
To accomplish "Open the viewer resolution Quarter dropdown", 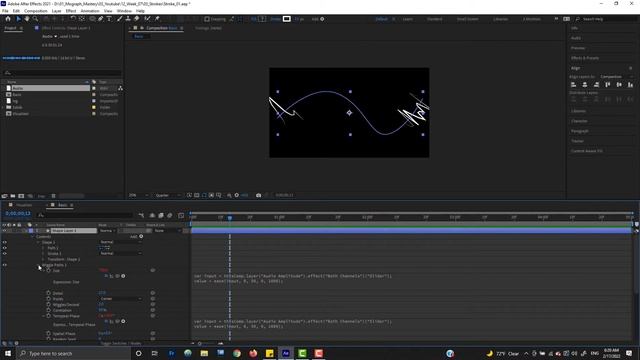I will [x=167, y=196].
